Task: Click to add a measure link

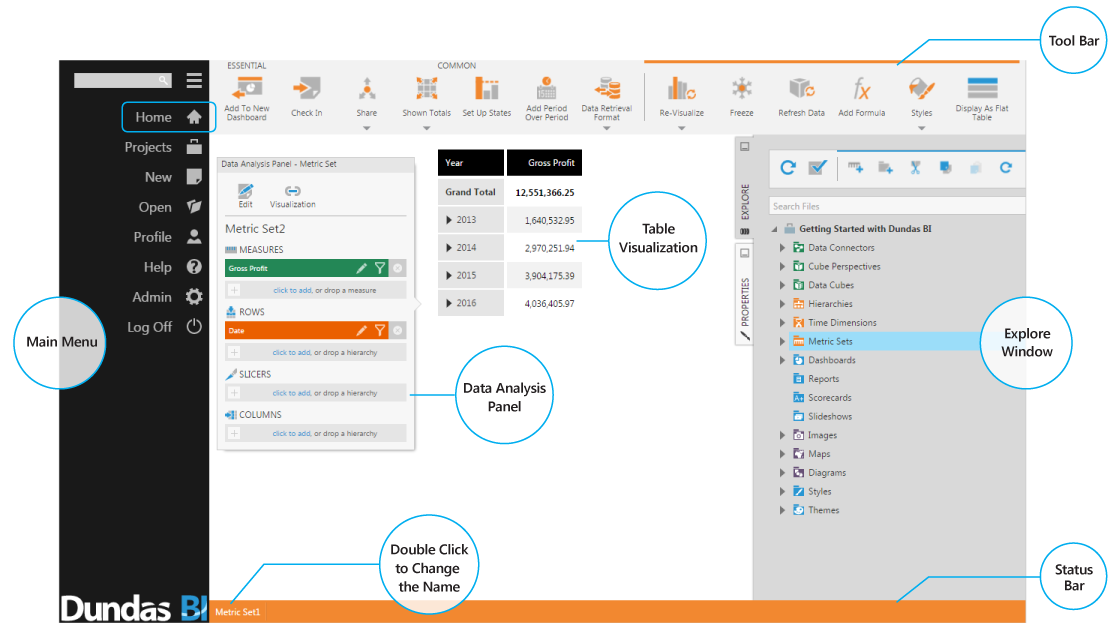Action: pos(292,290)
